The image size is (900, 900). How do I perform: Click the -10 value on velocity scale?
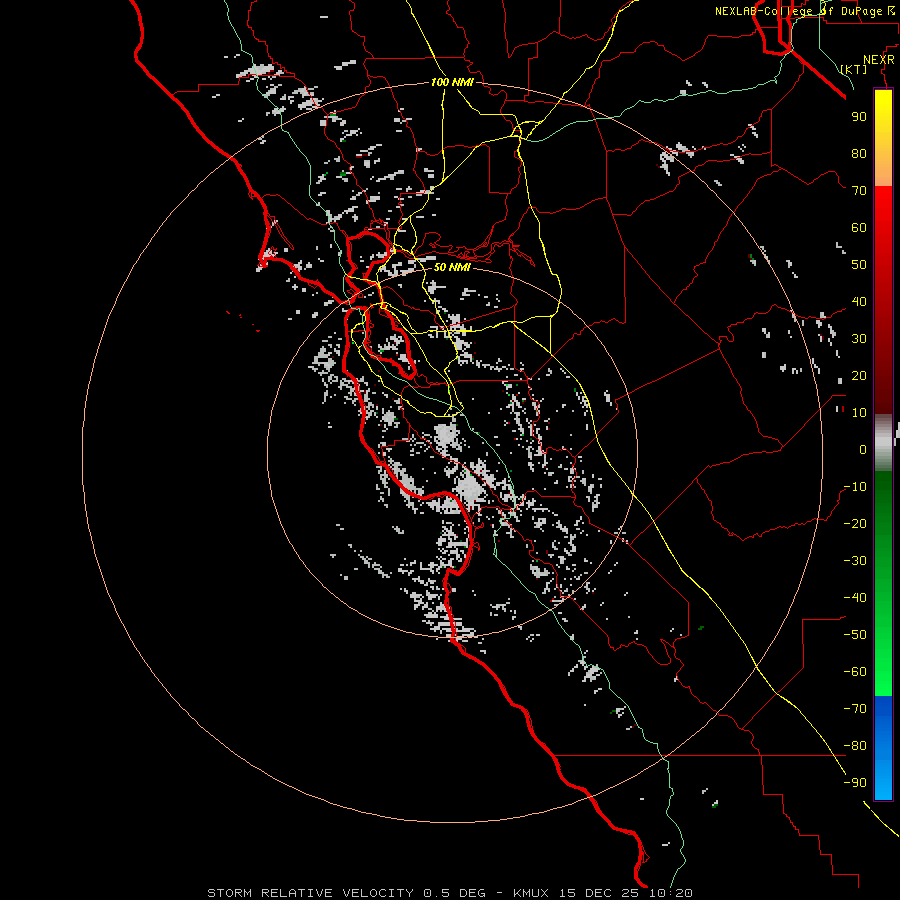click(855, 487)
